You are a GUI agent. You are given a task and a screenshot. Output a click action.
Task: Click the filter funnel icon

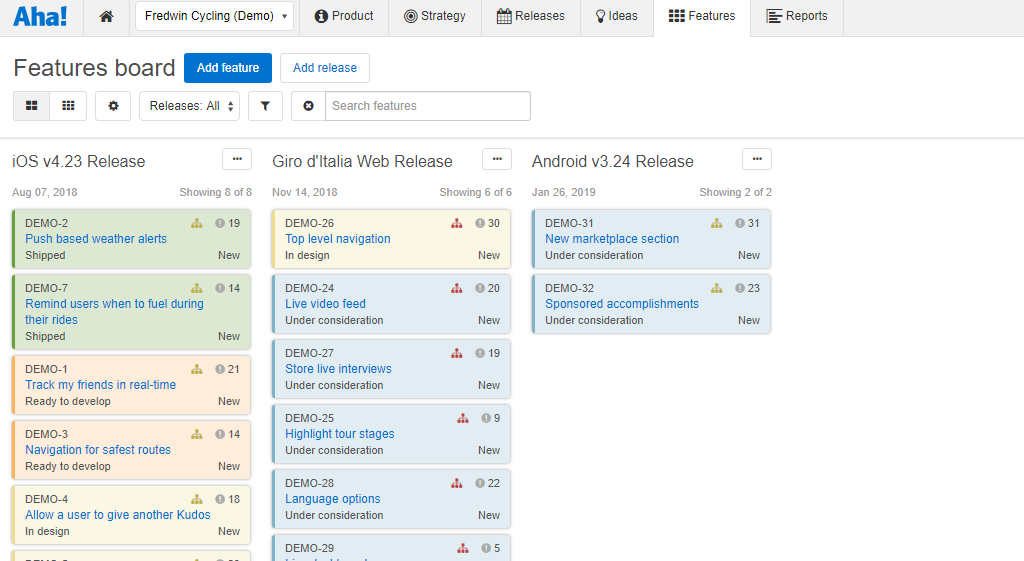tap(265, 106)
